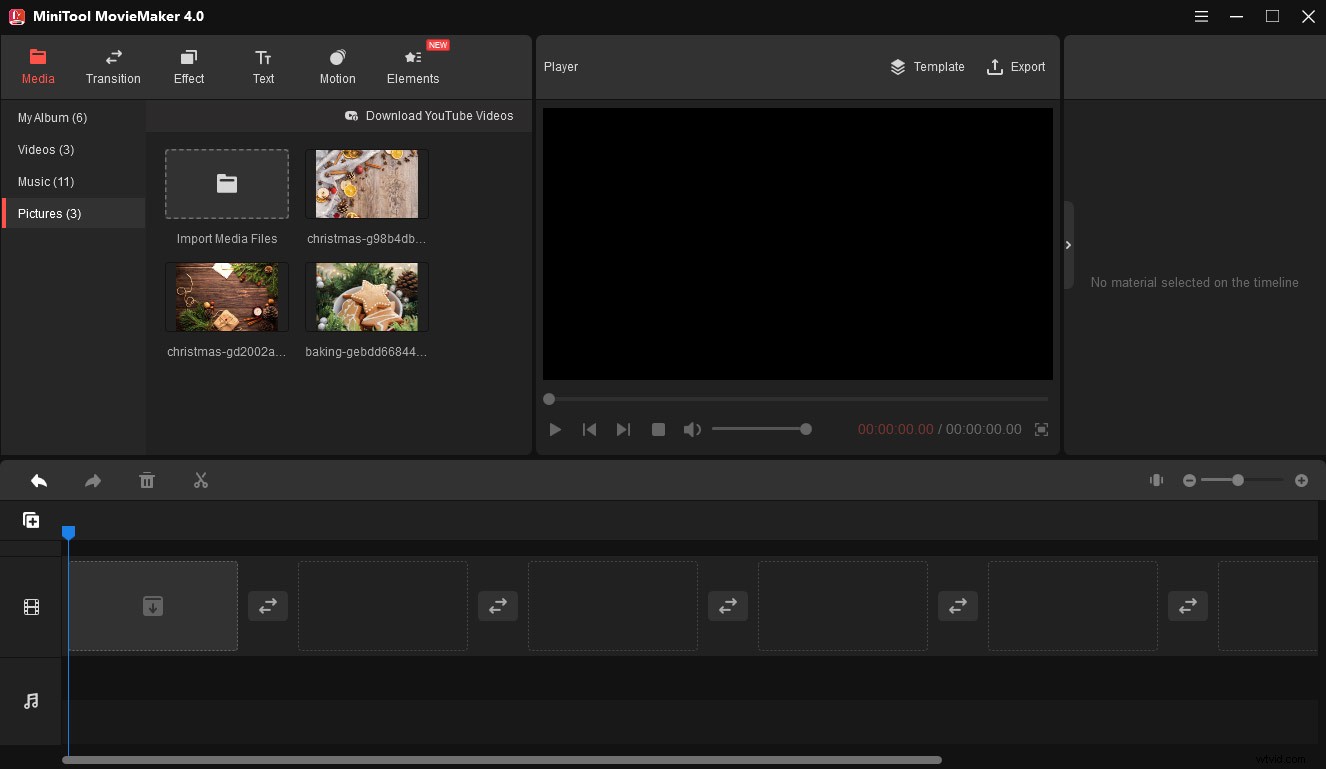Click the add-to-timeline icon at timeline top-left
The width and height of the screenshot is (1326, 769).
31,519
